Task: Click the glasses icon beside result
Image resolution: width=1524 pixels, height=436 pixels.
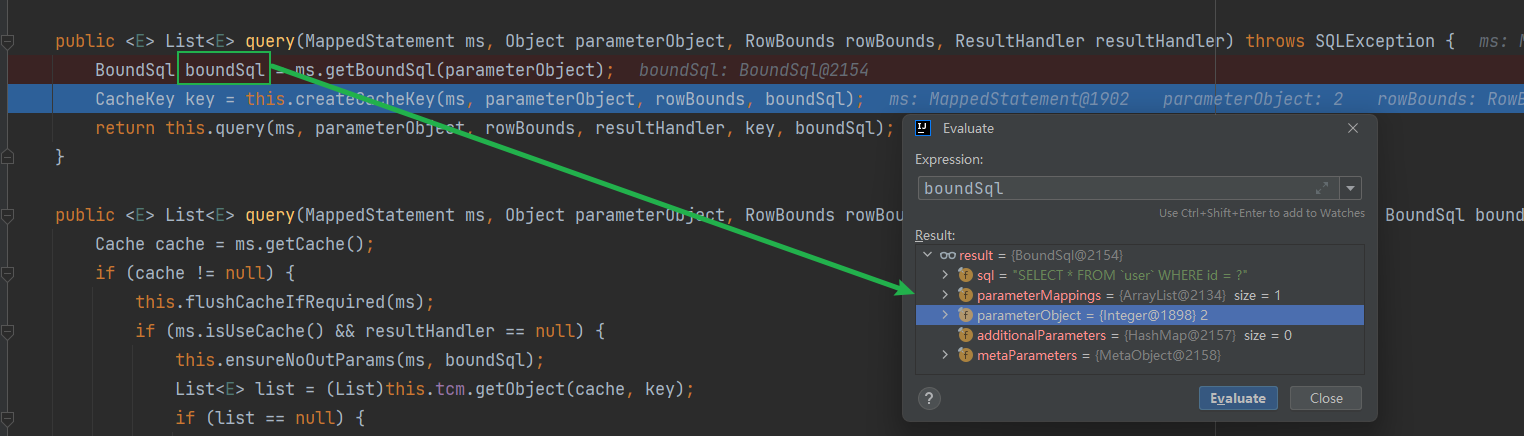Action: 947,256
